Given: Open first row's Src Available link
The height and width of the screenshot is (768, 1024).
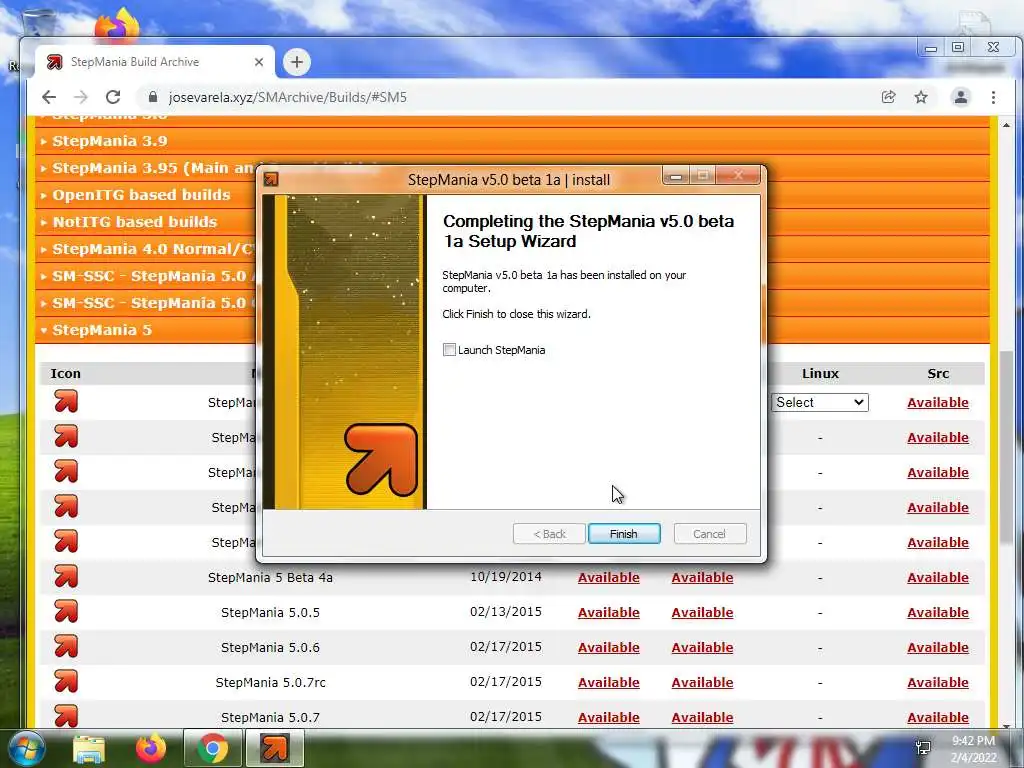Looking at the screenshot, I should (938, 402).
